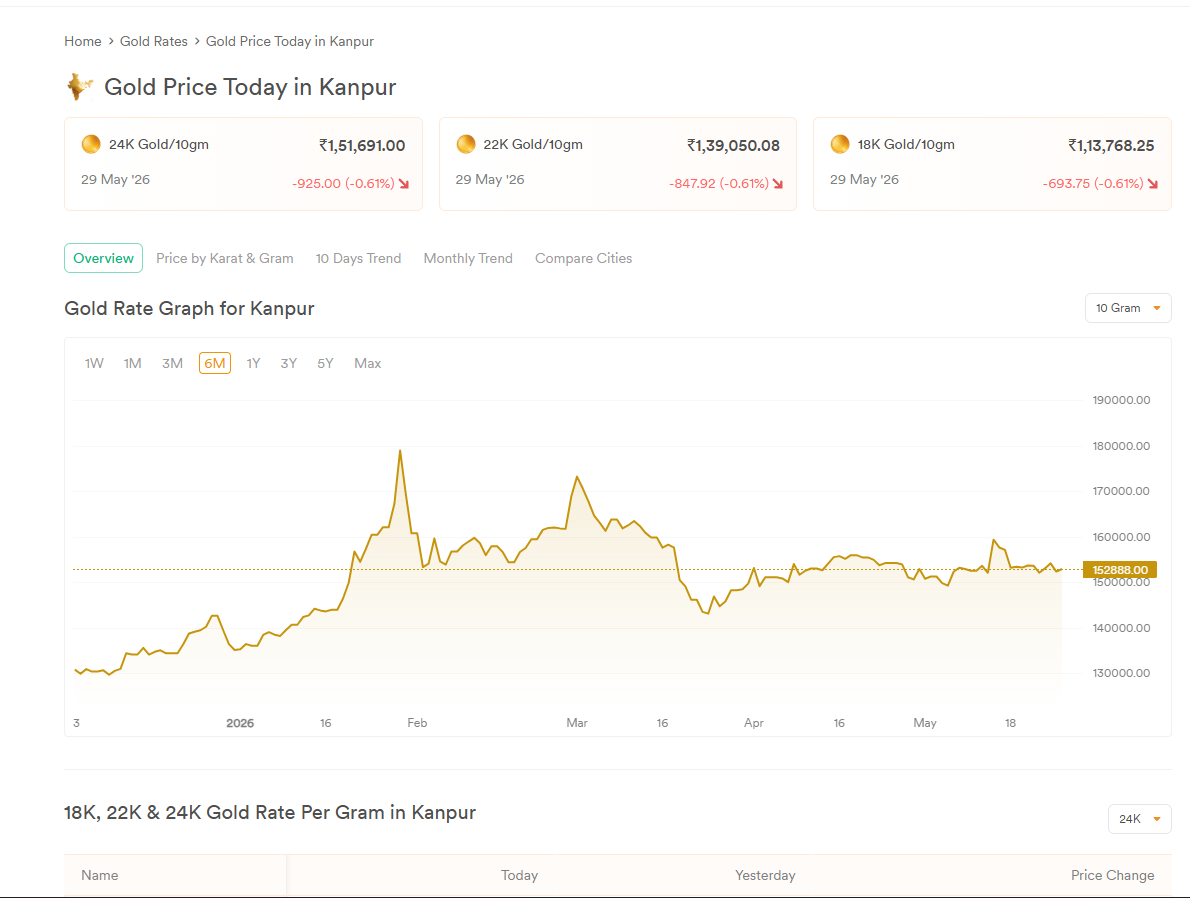Select the 1Y time range
The height and width of the screenshot is (898, 1190).
click(x=253, y=364)
